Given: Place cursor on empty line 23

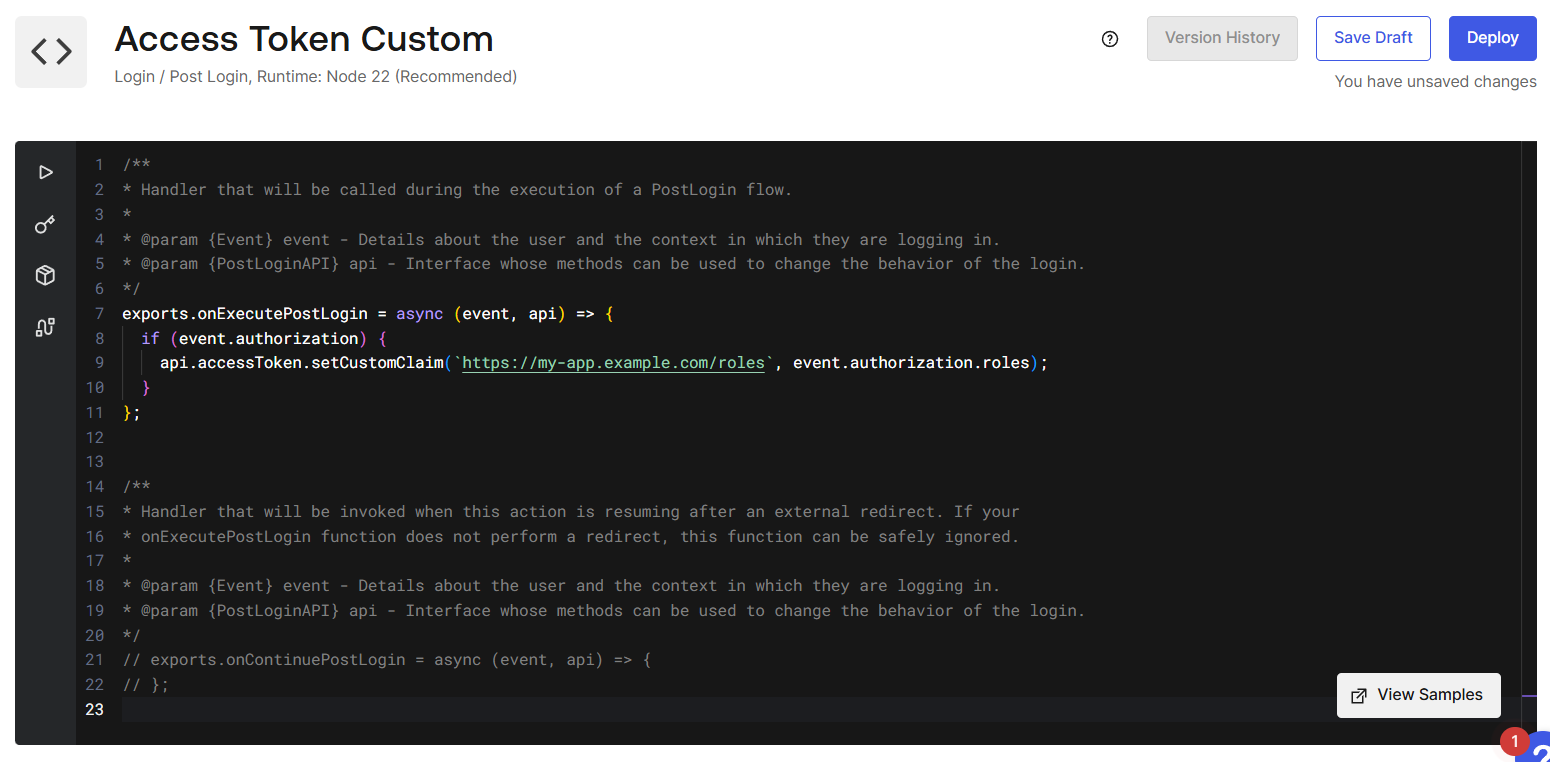Looking at the screenshot, I should 600,709.
